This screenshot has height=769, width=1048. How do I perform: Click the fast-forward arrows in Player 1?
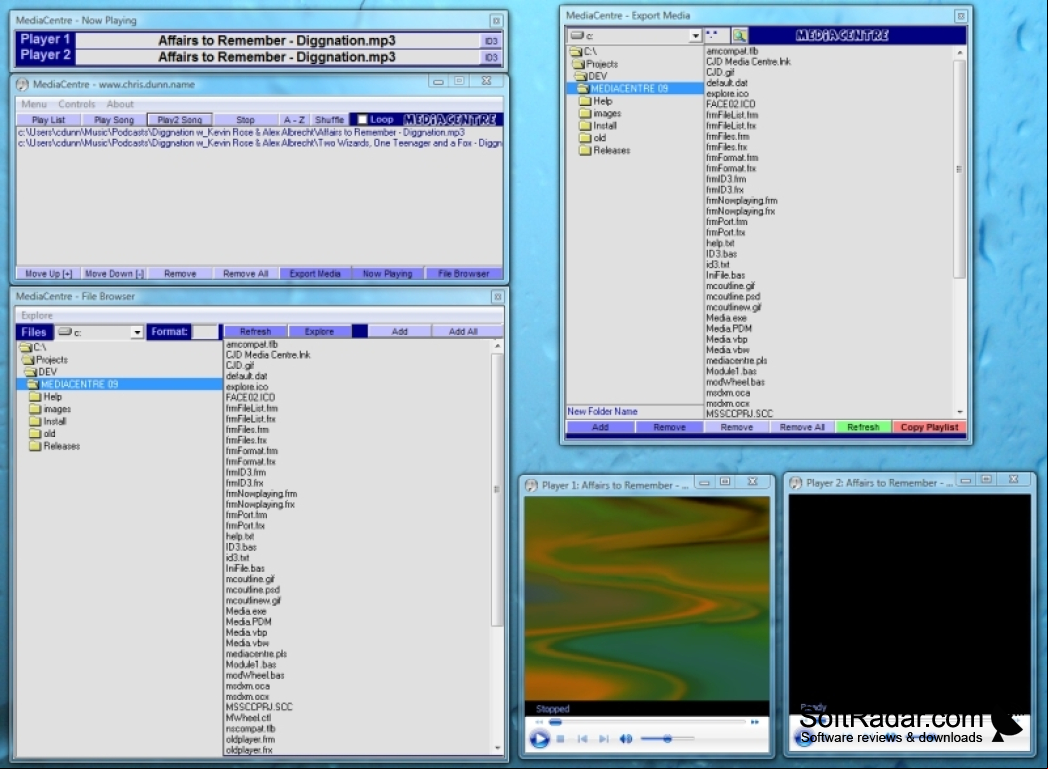(755, 722)
